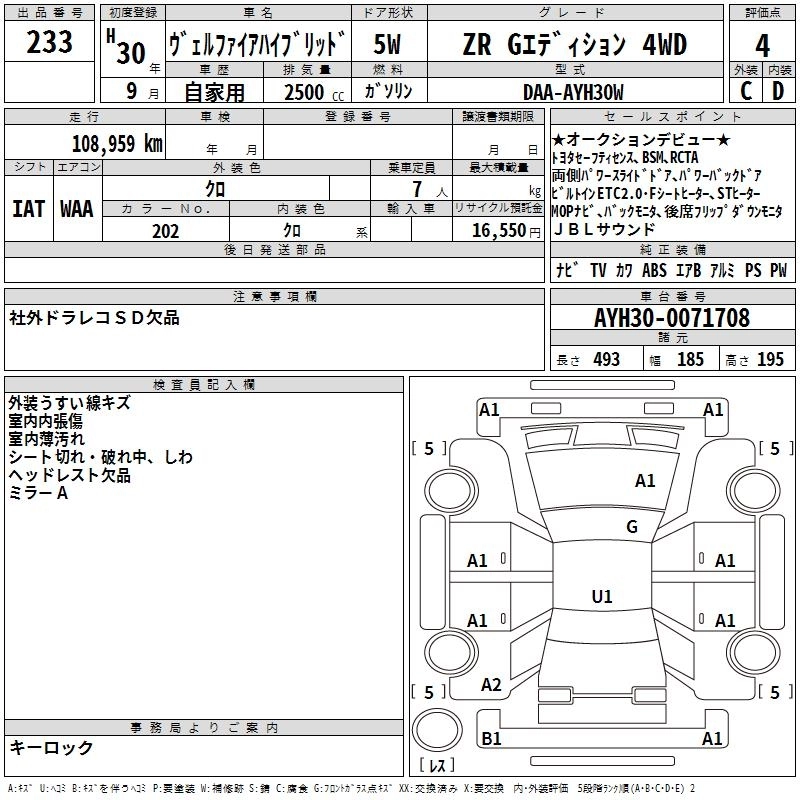
Task: Click the PS power steering code
Action: 753,270
